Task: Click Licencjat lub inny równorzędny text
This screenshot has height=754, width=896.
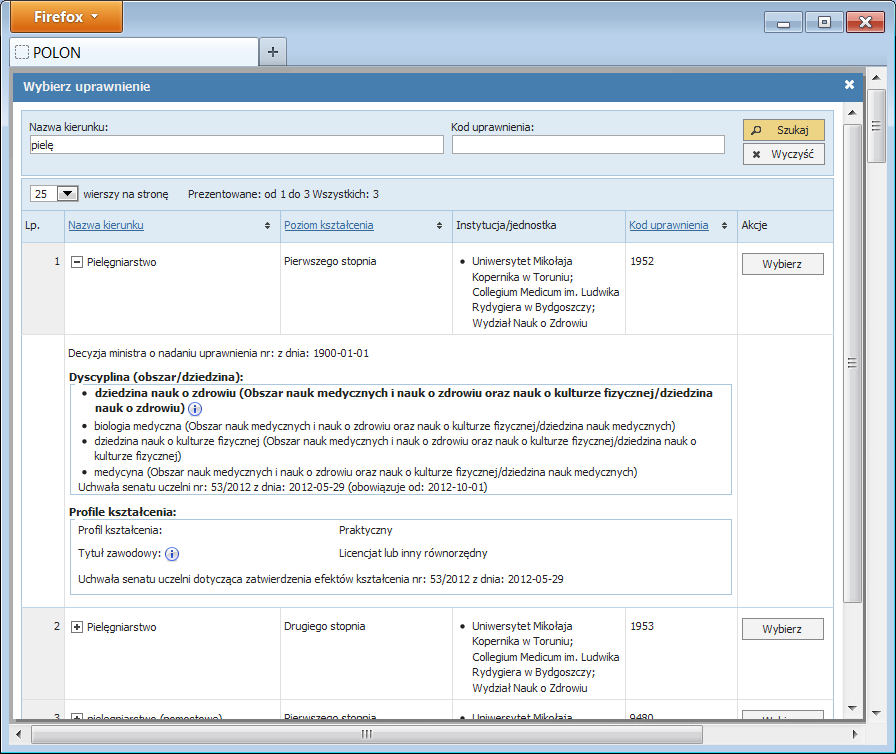Action: (x=413, y=553)
